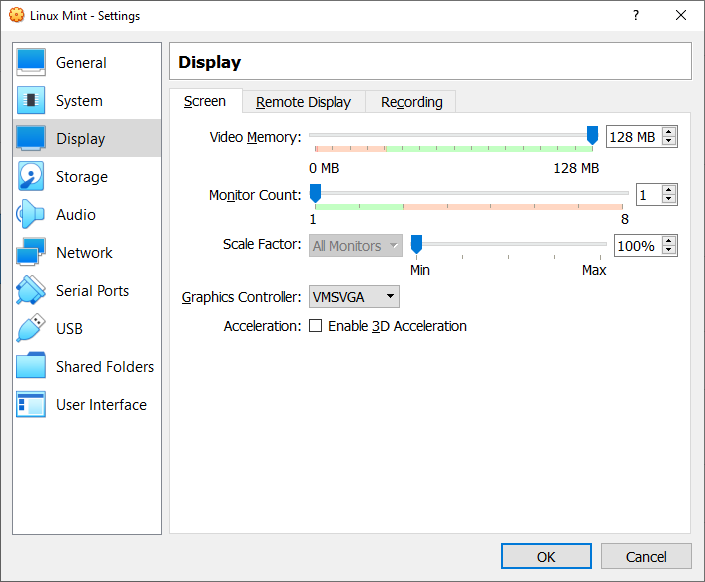The width and height of the screenshot is (705, 582).
Task: Increase Video Memory with up arrow
Action: click(669, 132)
